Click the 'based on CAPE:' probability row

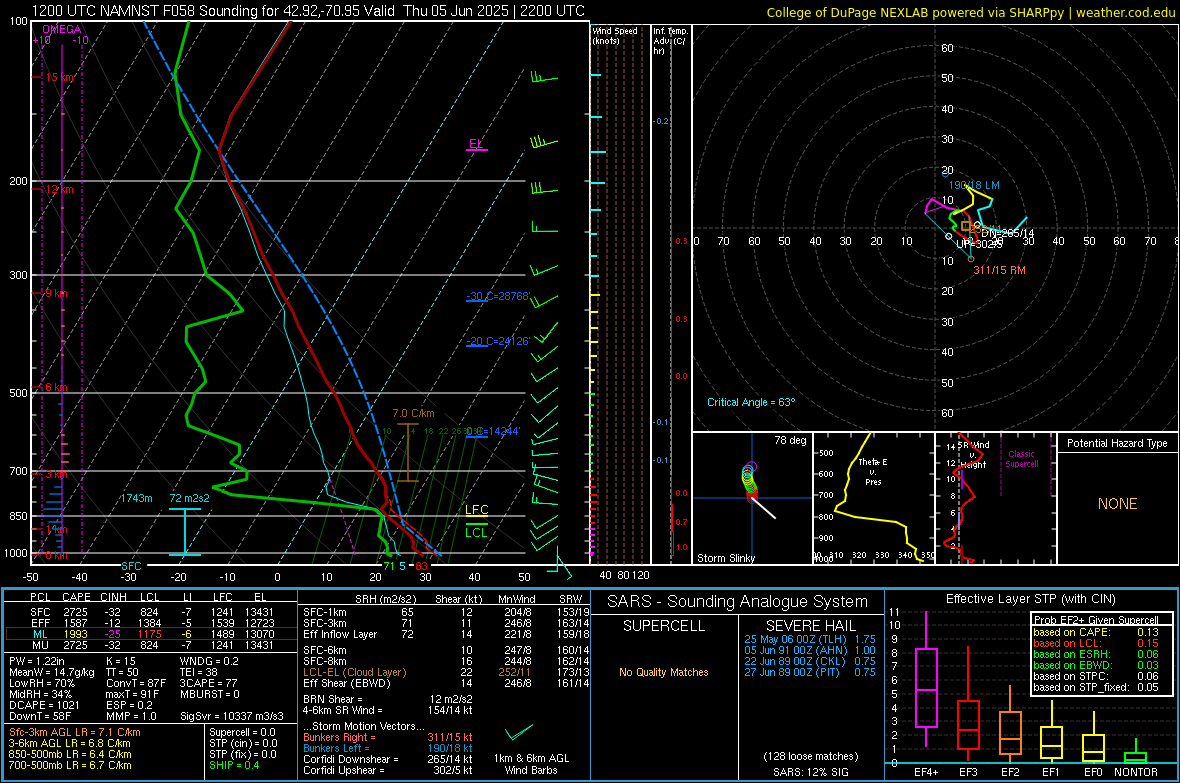click(1096, 632)
